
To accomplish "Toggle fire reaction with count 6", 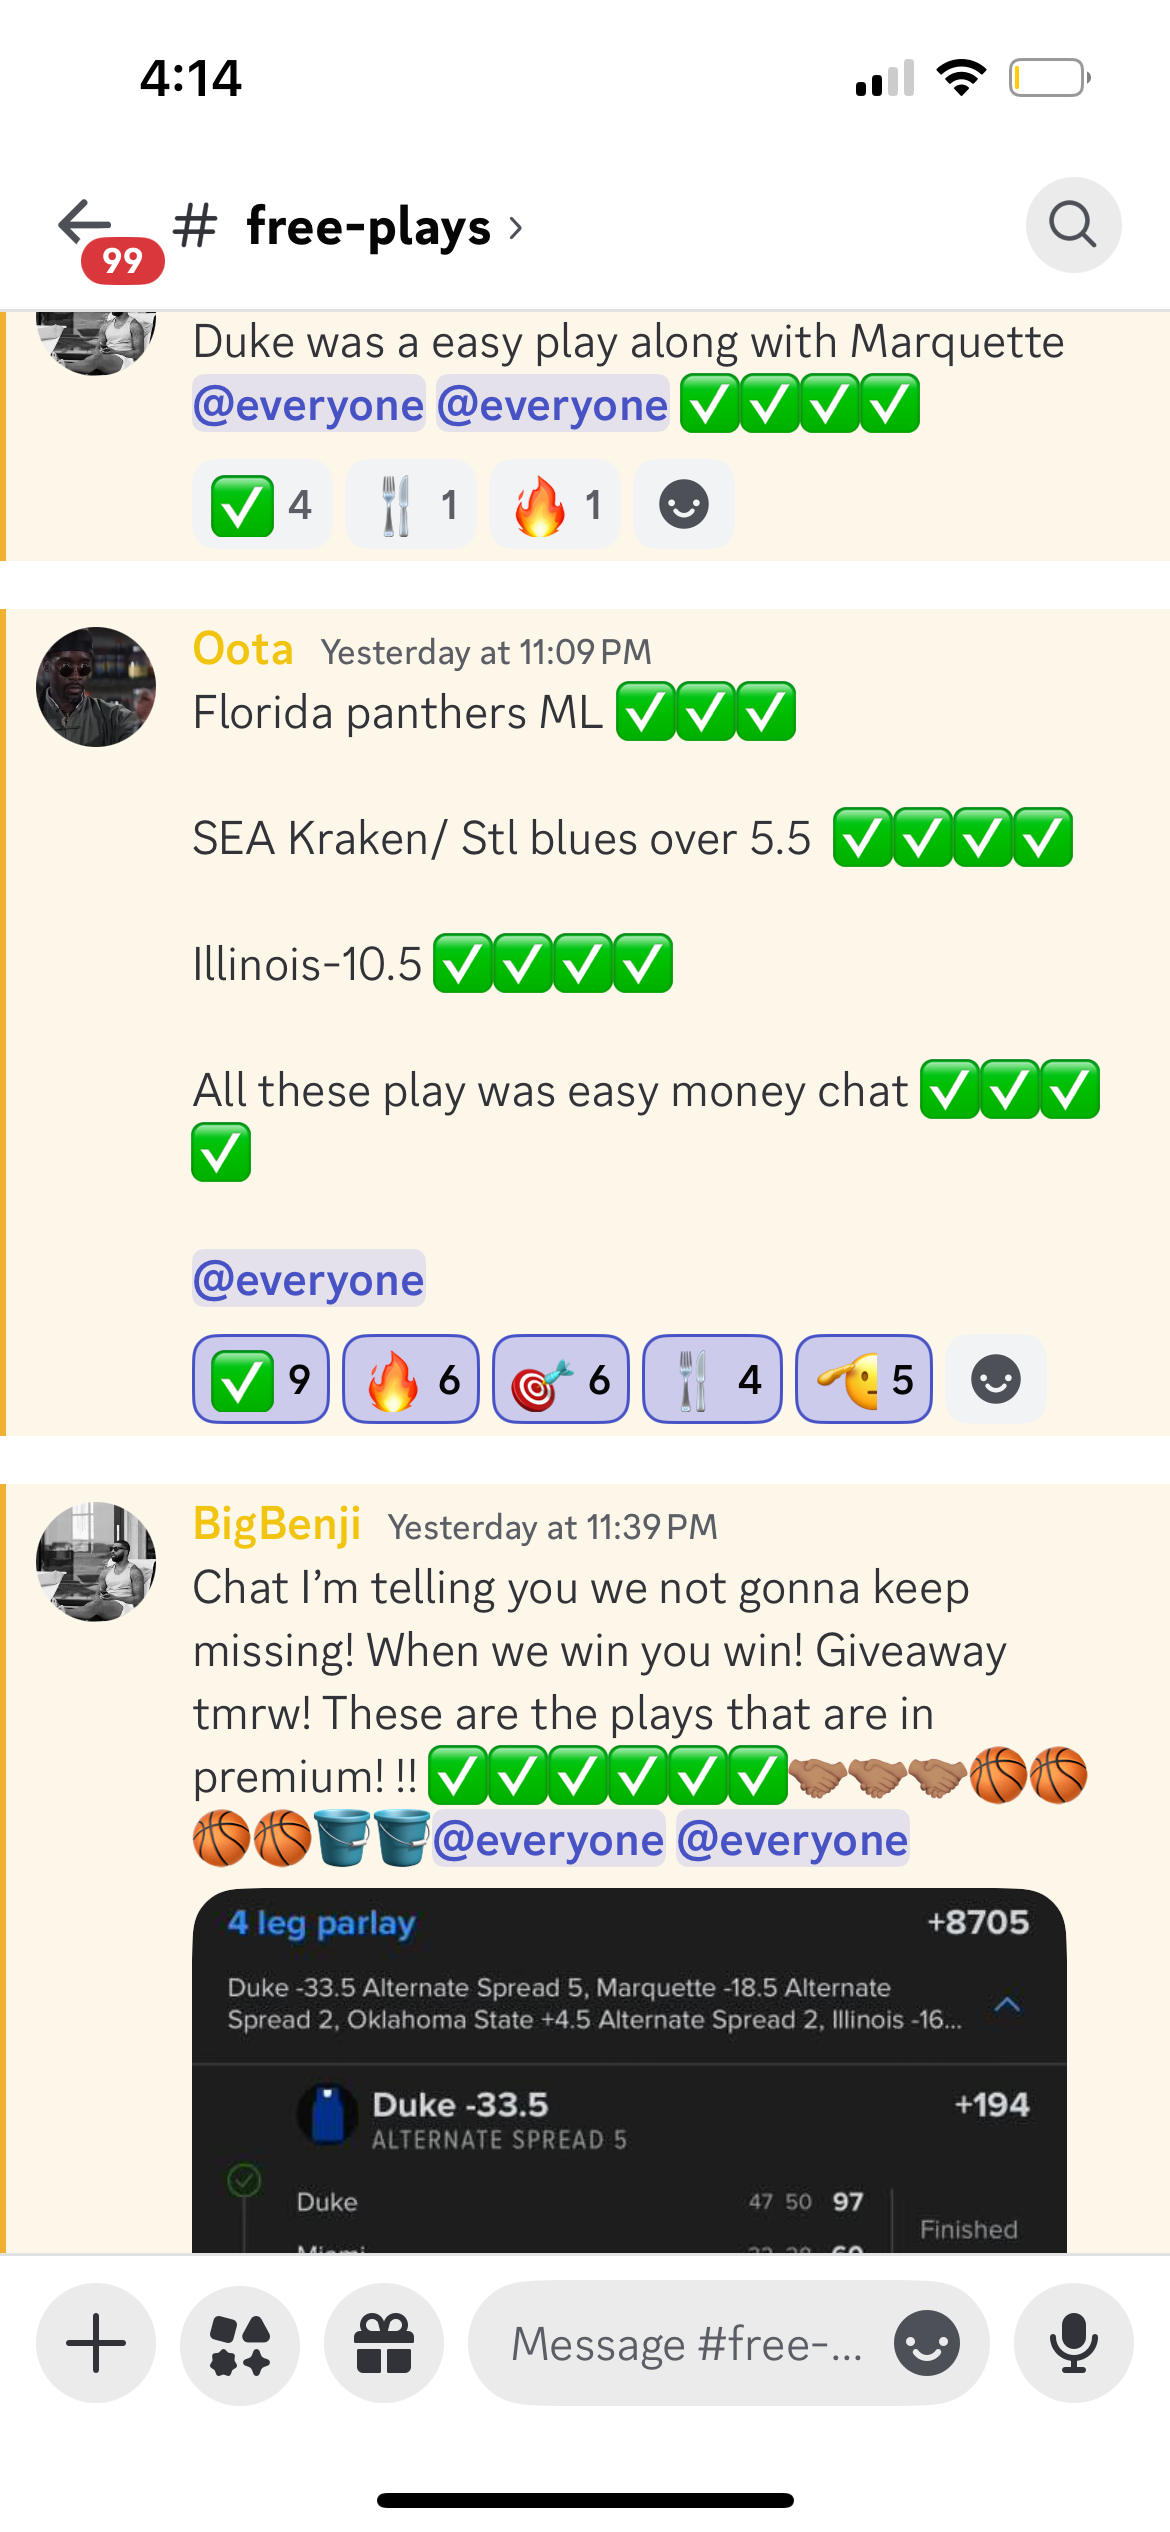I will 411,1379.
